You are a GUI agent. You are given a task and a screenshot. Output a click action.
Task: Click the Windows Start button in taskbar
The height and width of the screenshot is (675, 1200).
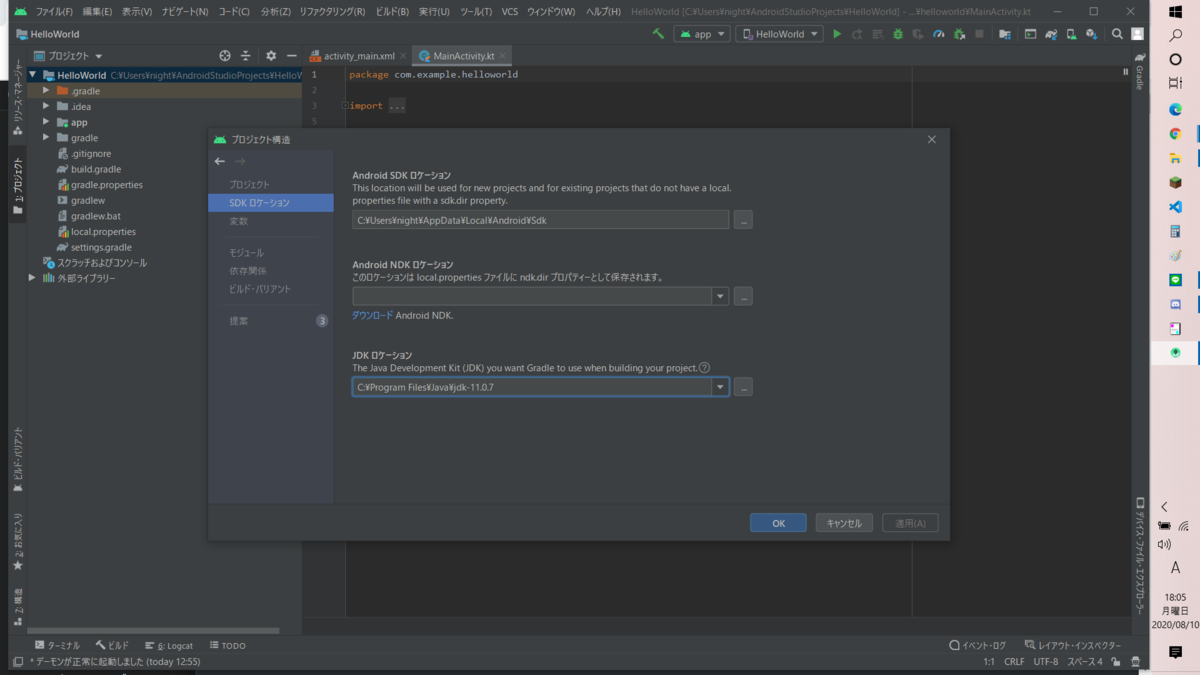coord(1175,12)
